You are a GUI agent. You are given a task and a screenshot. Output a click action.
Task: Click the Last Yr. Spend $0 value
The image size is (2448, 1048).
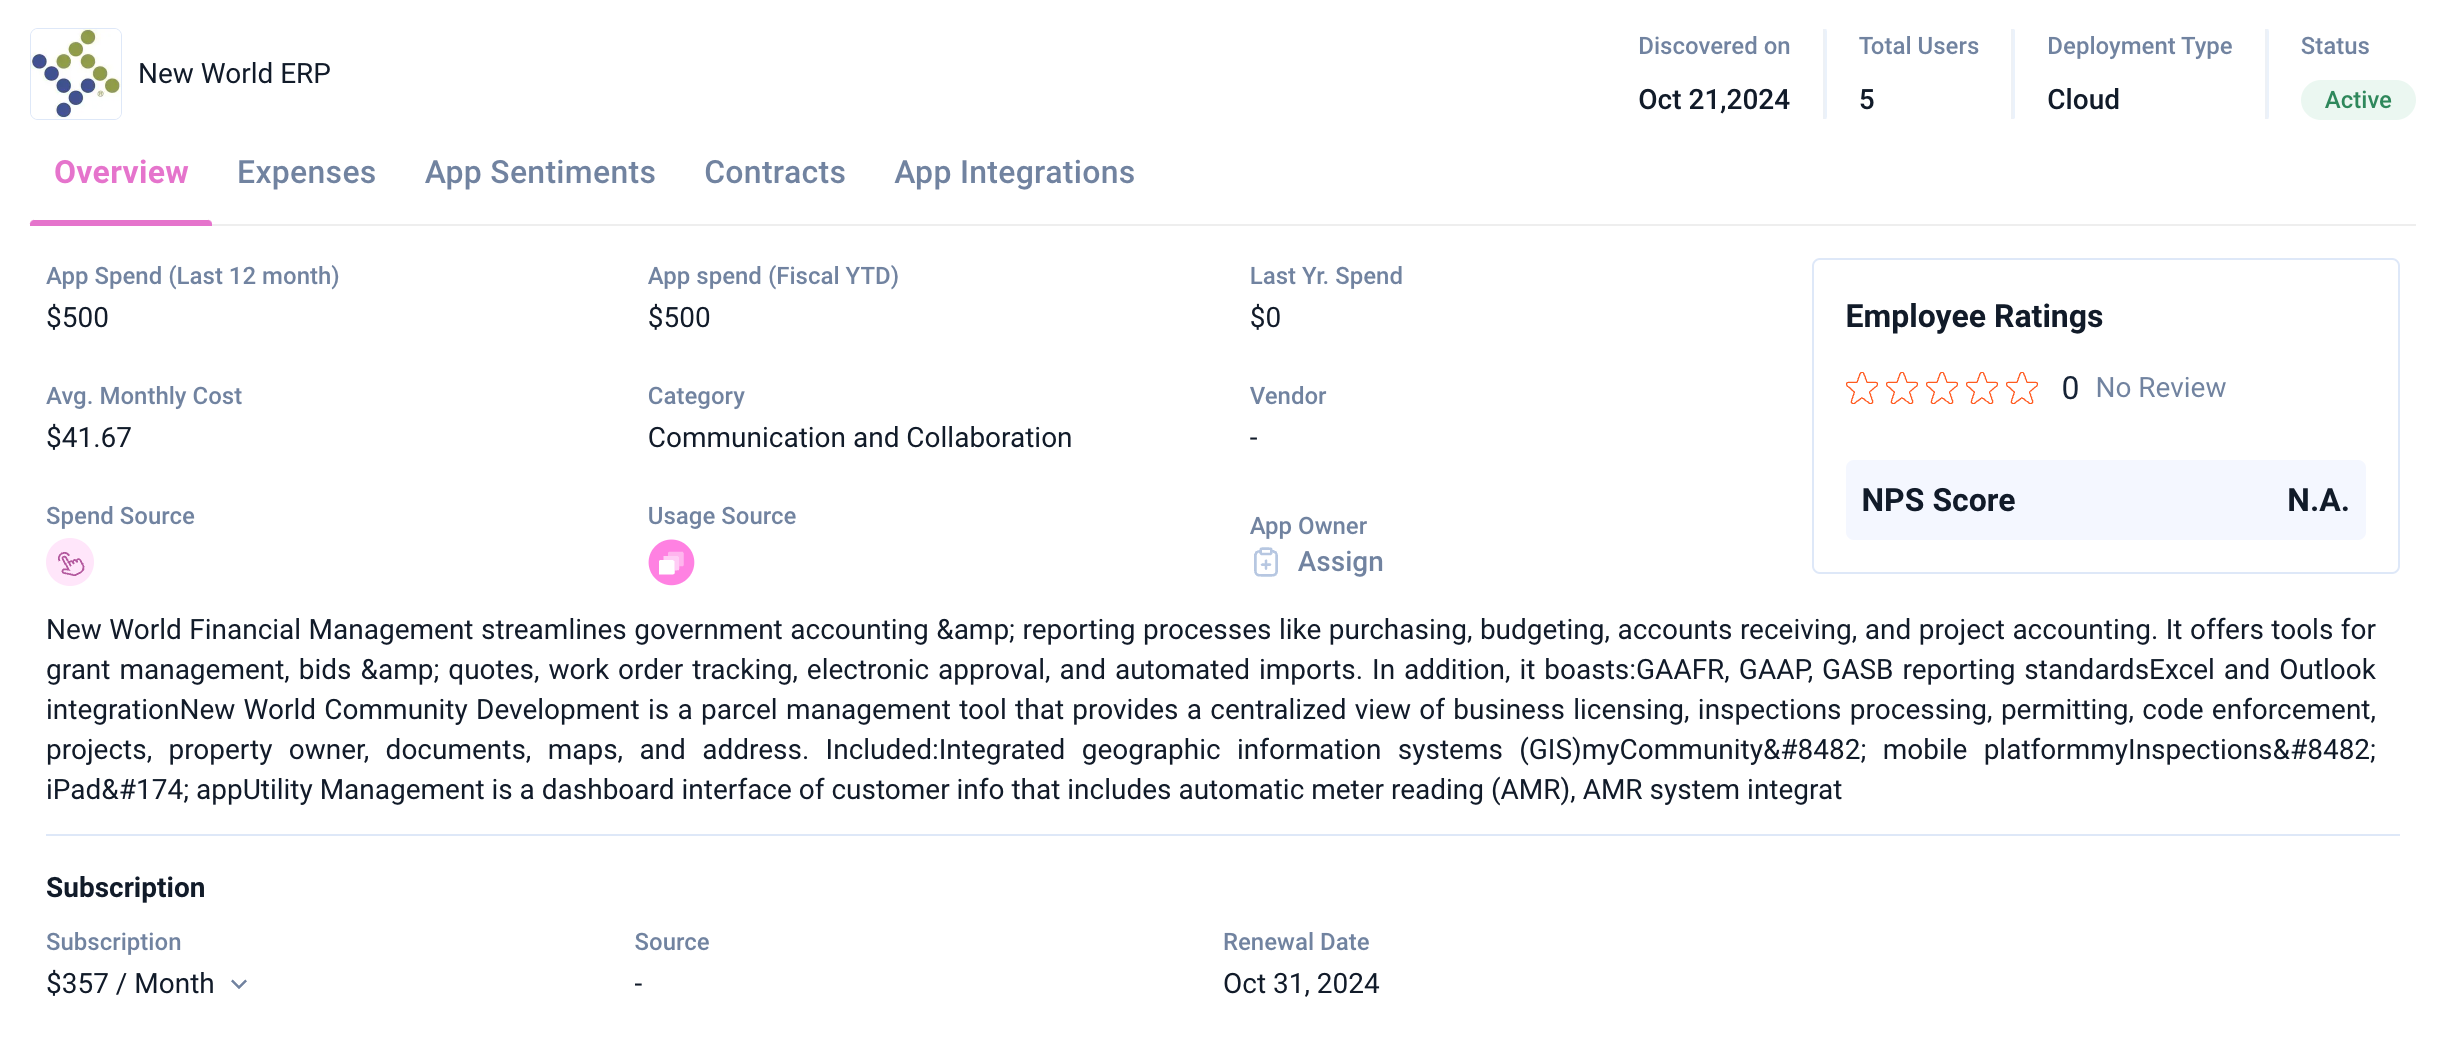1265,318
